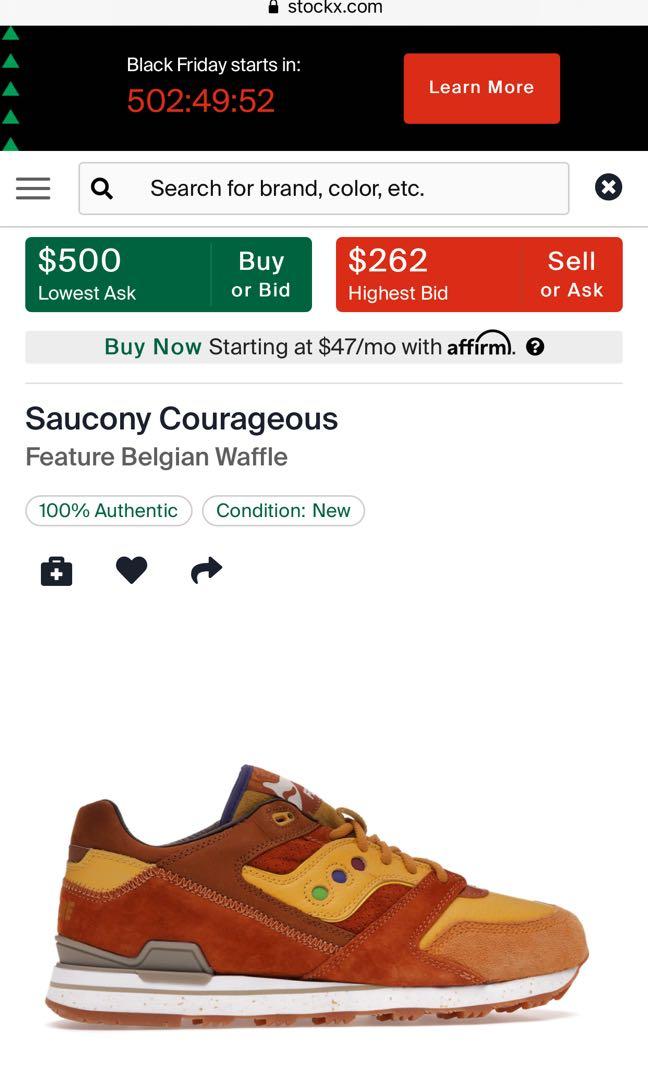This screenshot has height=1080, width=648.
Task: Dismiss the search with the X icon
Action: [x=609, y=186]
